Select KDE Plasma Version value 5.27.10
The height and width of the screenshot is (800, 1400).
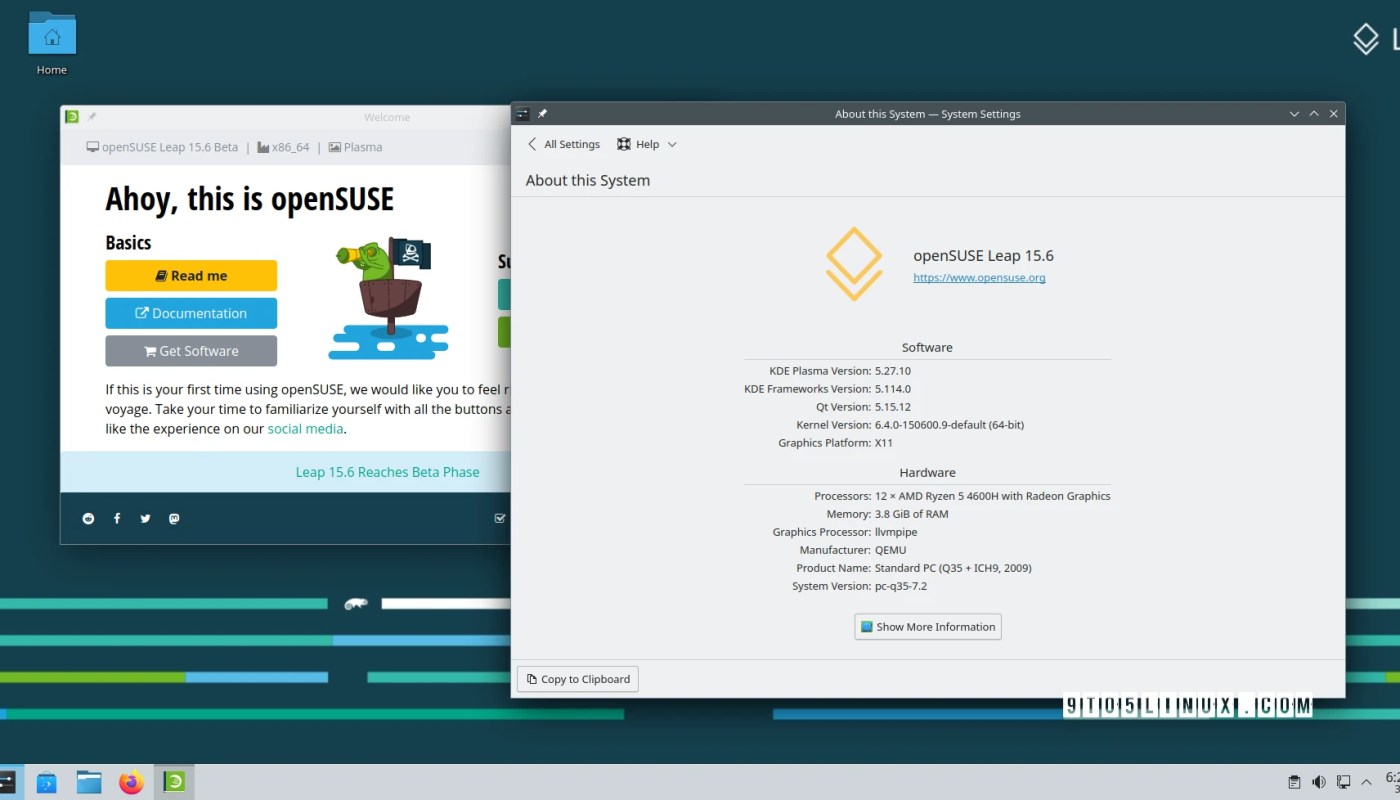pyautogui.click(x=893, y=371)
